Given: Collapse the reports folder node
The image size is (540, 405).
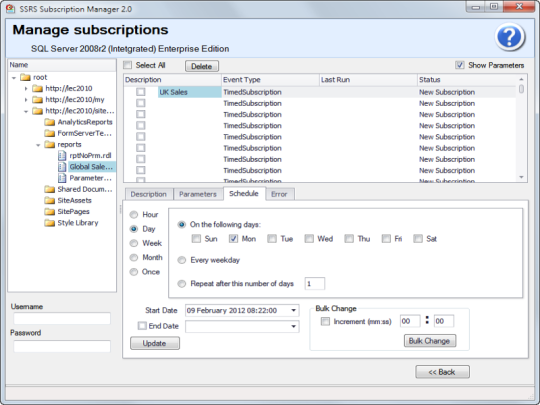Looking at the screenshot, I should (38, 145).
